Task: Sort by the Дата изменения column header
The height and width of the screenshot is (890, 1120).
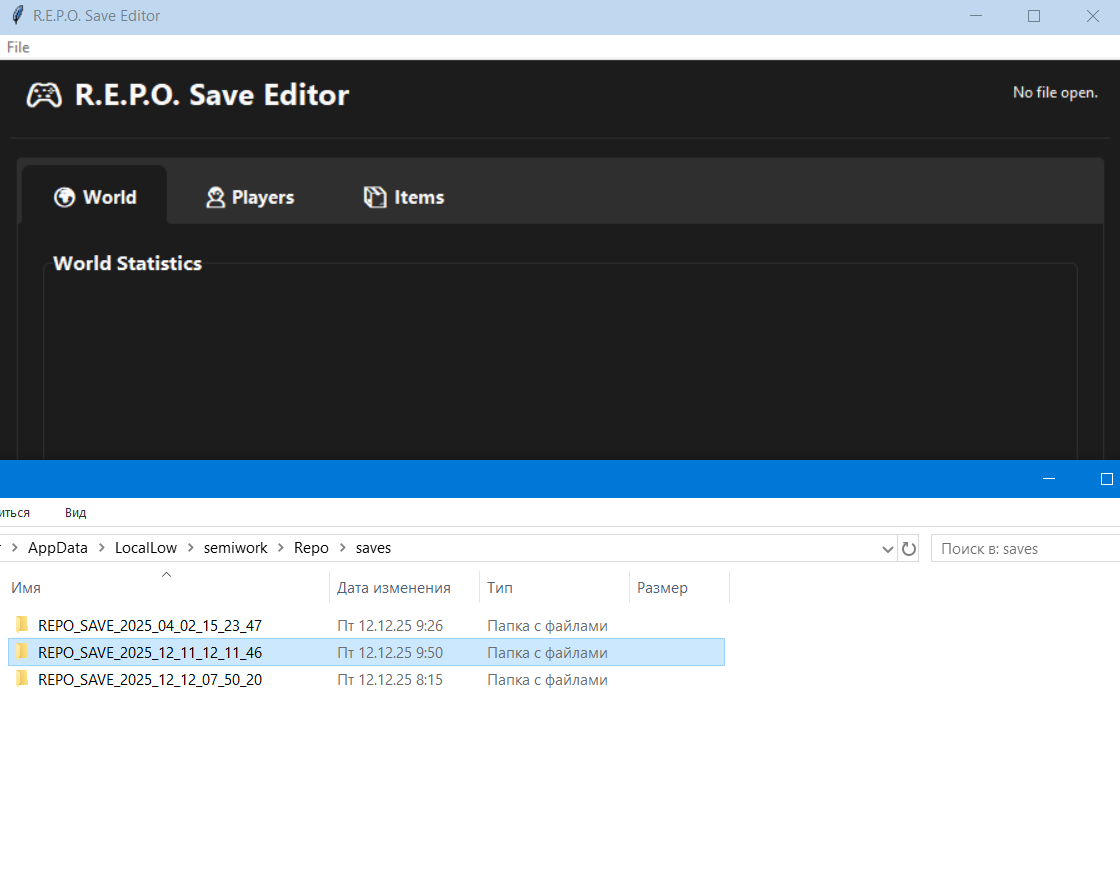Action: pos(394,588)
